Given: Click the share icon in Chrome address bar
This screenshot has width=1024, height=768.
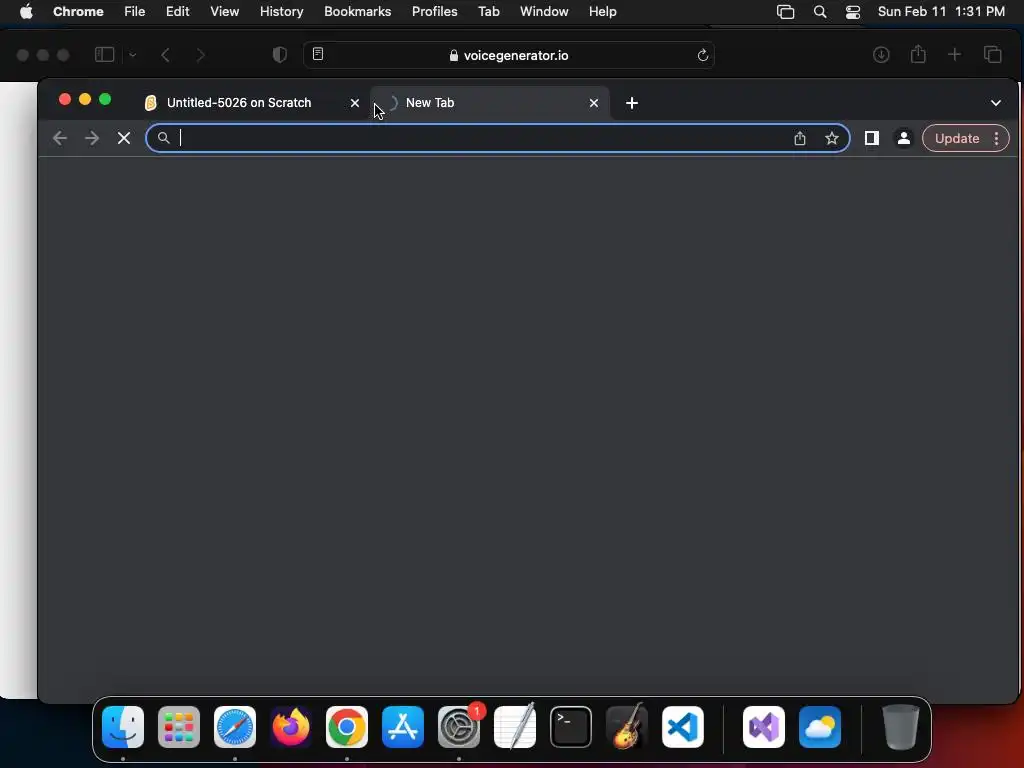Looking at the screenshot, I should point(799,138).
